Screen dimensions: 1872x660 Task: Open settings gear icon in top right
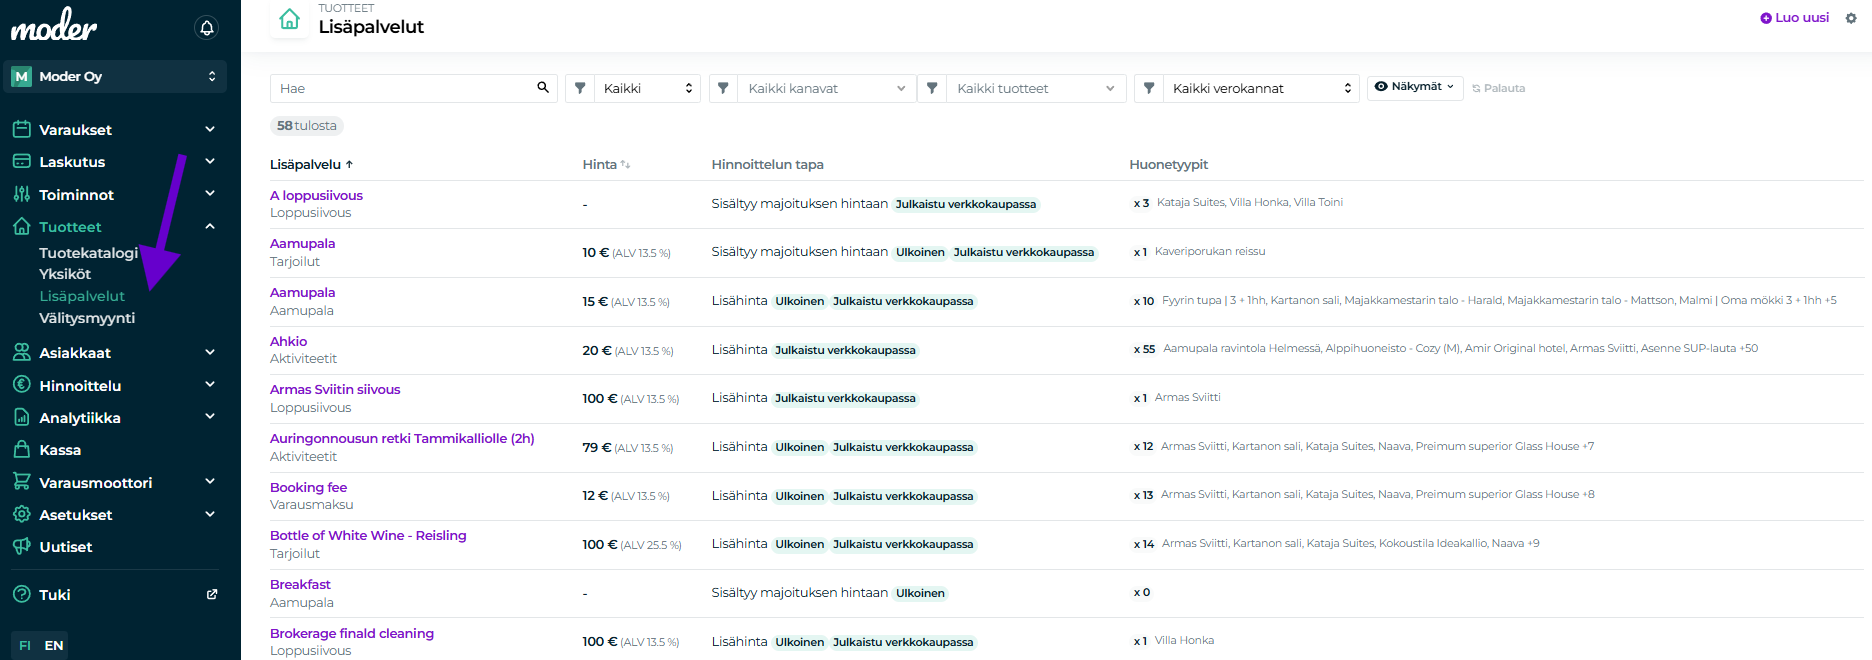click(x=1851, y=18)
